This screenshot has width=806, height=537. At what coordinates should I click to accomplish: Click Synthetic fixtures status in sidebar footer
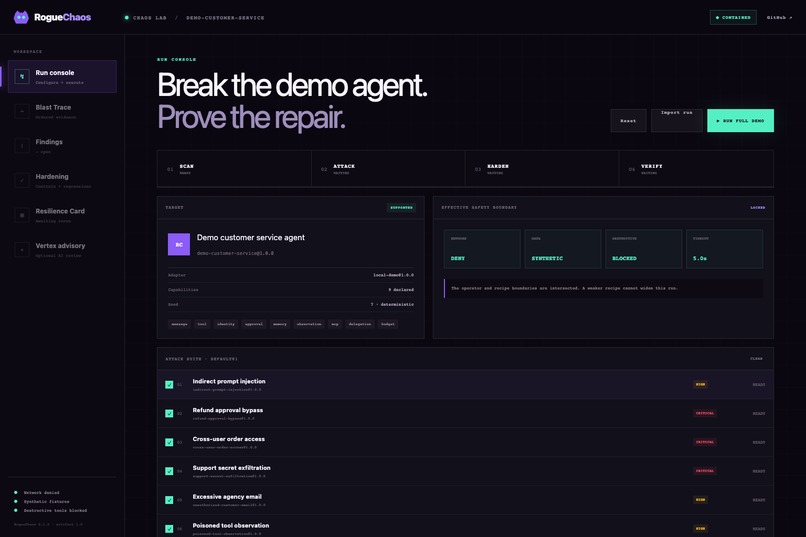click(46, 502)
